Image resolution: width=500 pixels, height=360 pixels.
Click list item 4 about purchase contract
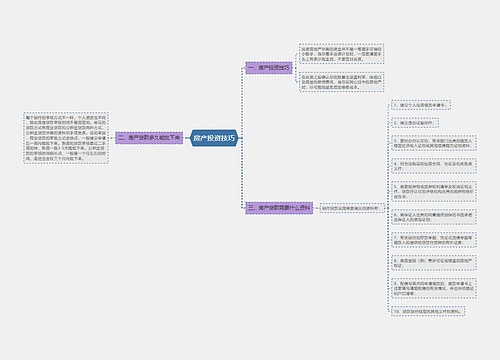click(434, 166)
